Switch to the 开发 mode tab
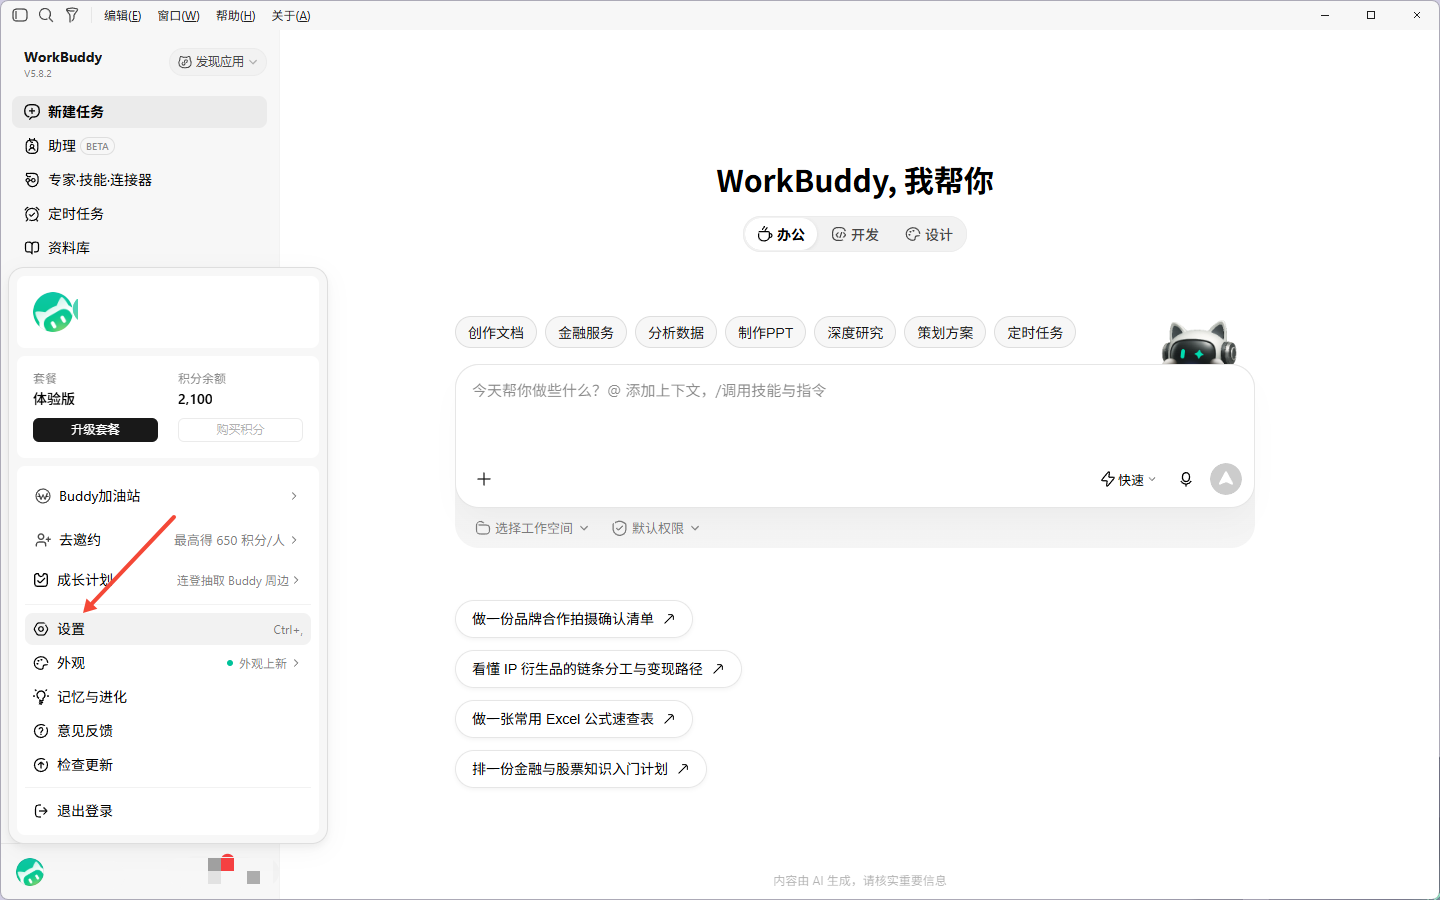Image resolution: width=1440 pixels, height=900 pixels. coord(855,234)
